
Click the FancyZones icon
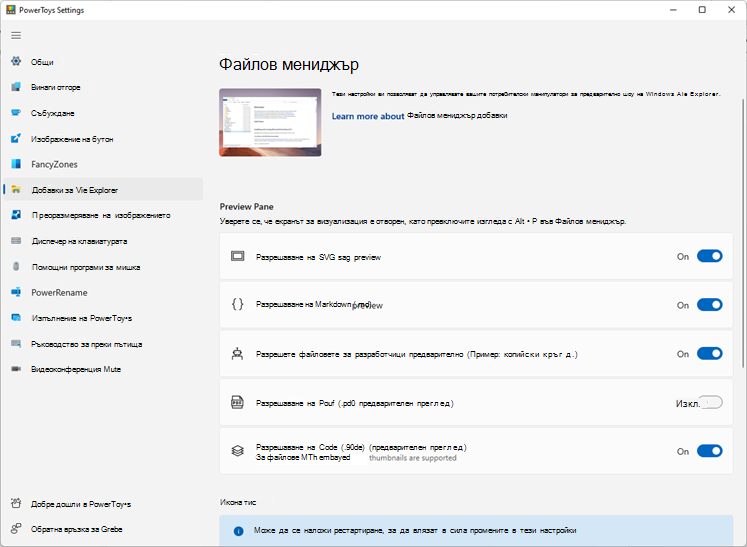tap(16, 164)
